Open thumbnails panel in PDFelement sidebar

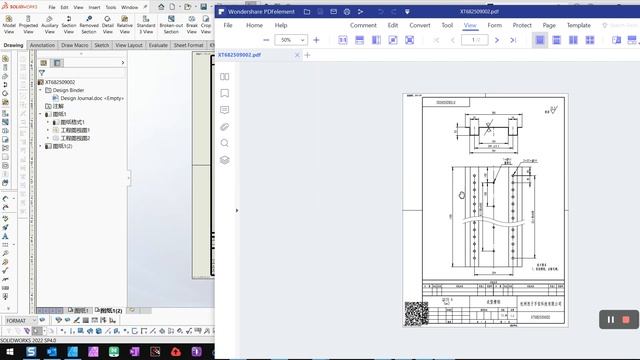[x=224, y=77]
